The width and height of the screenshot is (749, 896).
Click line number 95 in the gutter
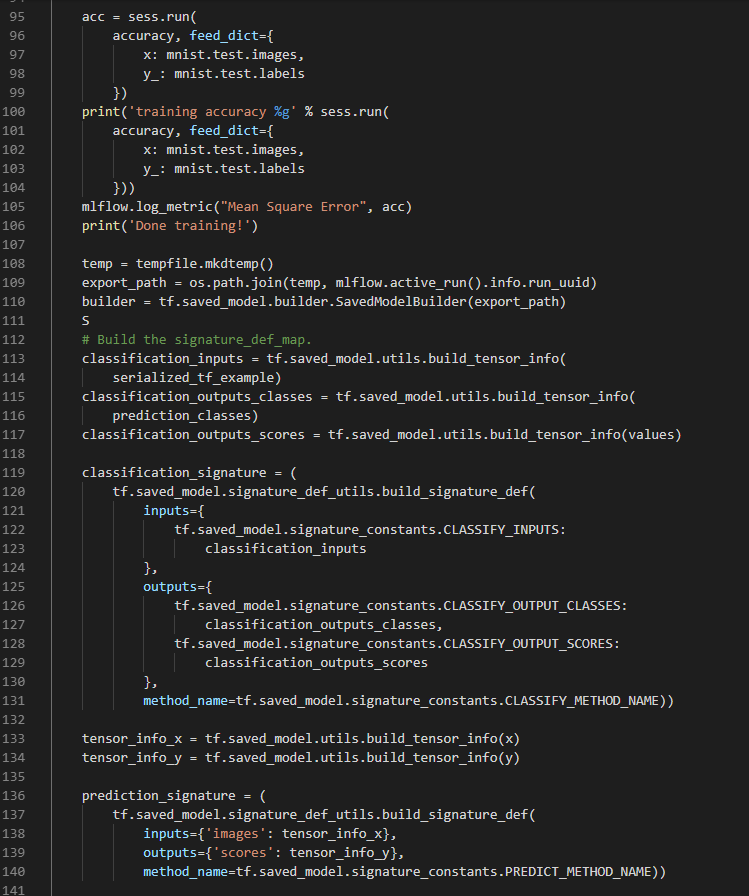click(x=17, y=17)
